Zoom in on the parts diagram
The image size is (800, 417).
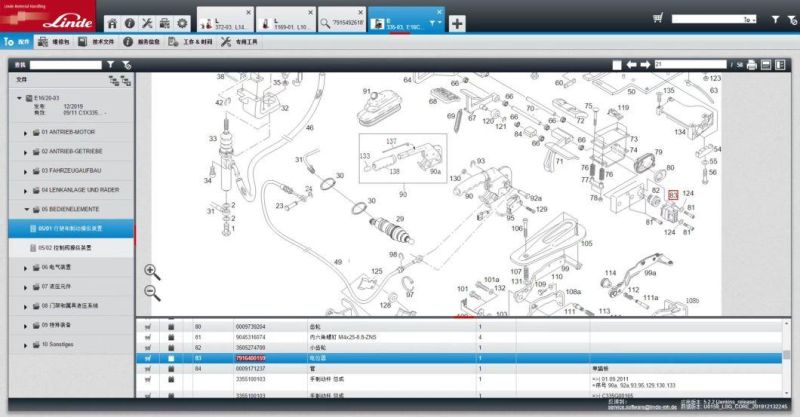[152, 272]
